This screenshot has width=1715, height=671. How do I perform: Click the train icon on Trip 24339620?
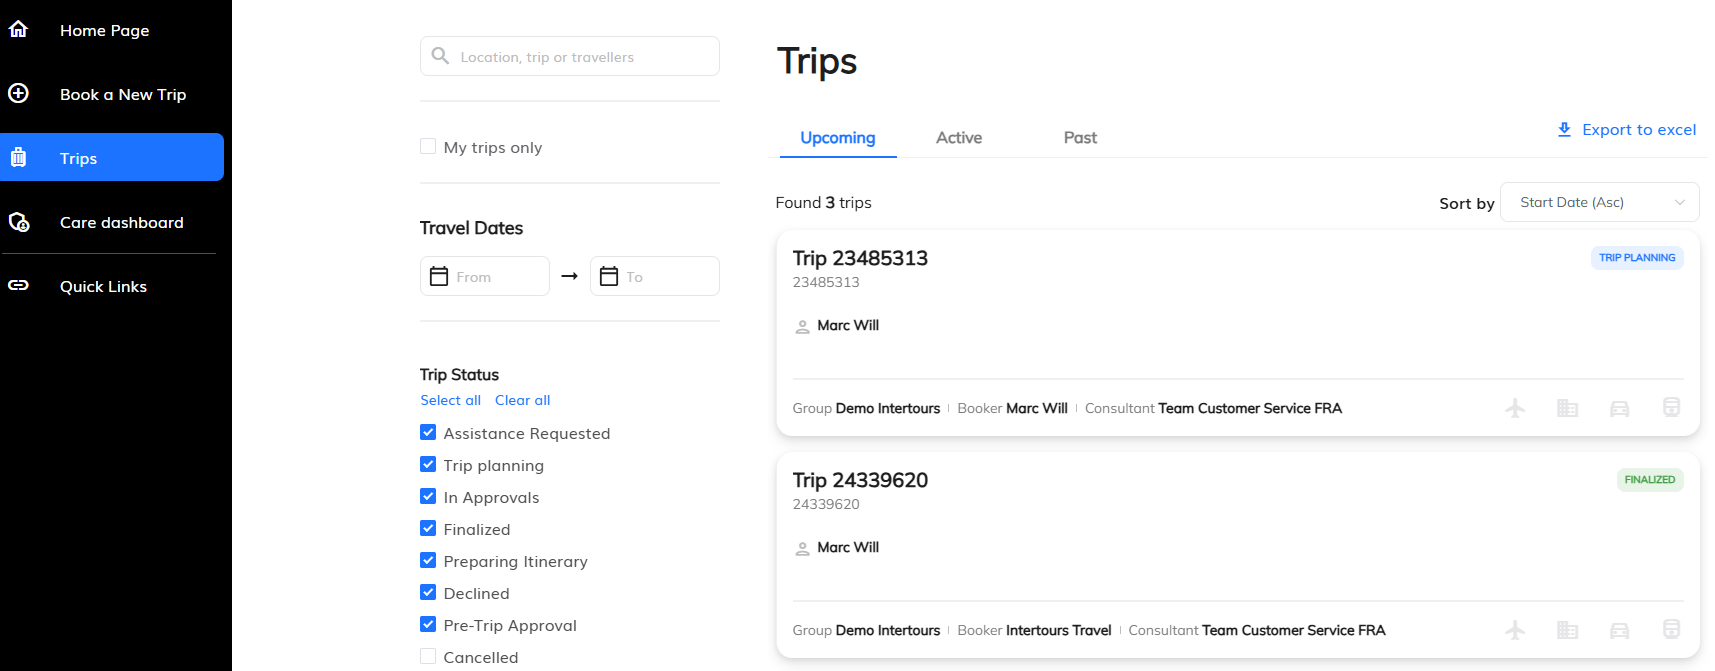tap(1671, 629)
